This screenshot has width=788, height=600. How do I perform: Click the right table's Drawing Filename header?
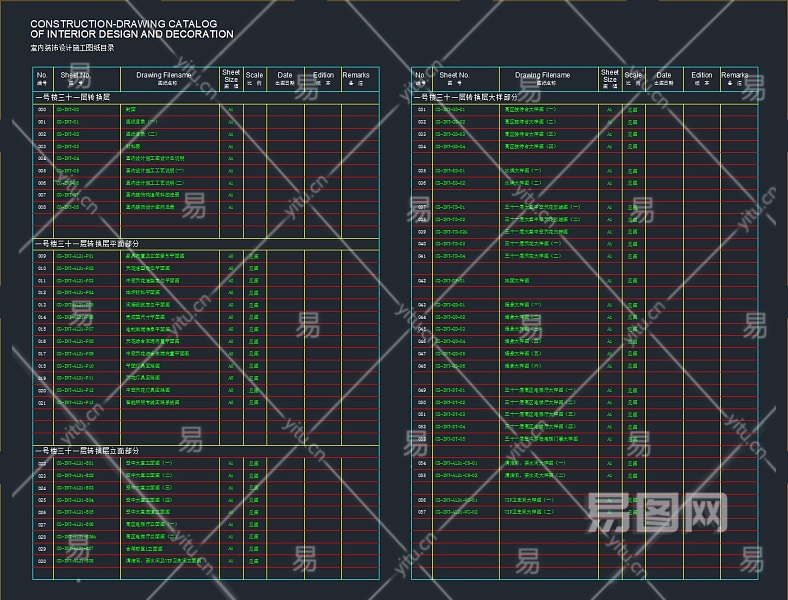(542, 76)
